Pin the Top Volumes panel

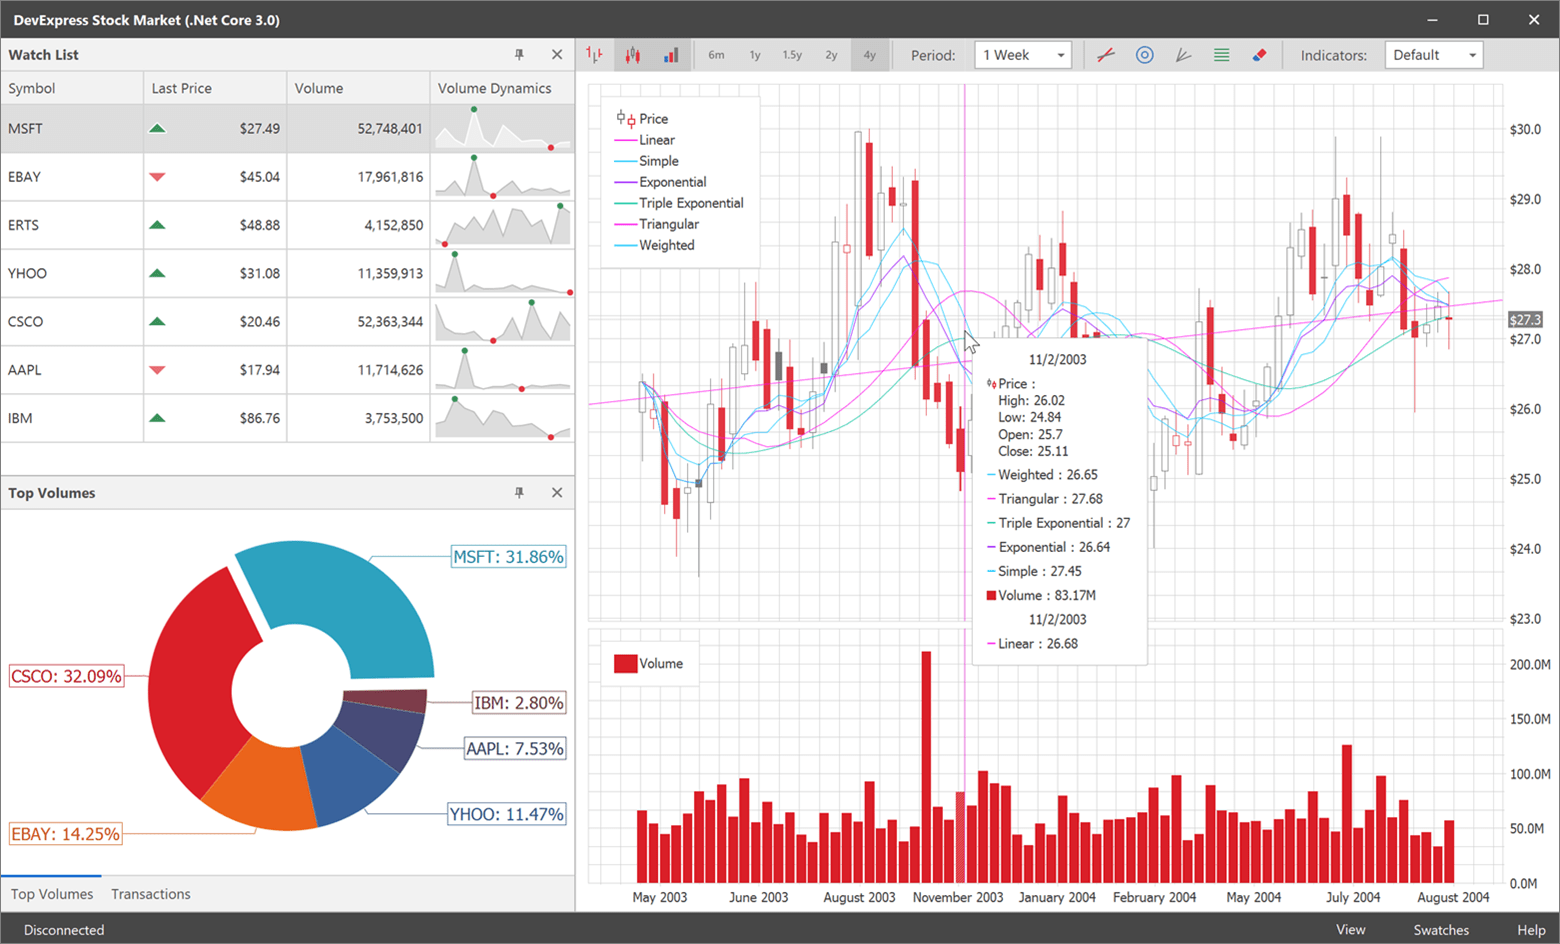point(519,493)
